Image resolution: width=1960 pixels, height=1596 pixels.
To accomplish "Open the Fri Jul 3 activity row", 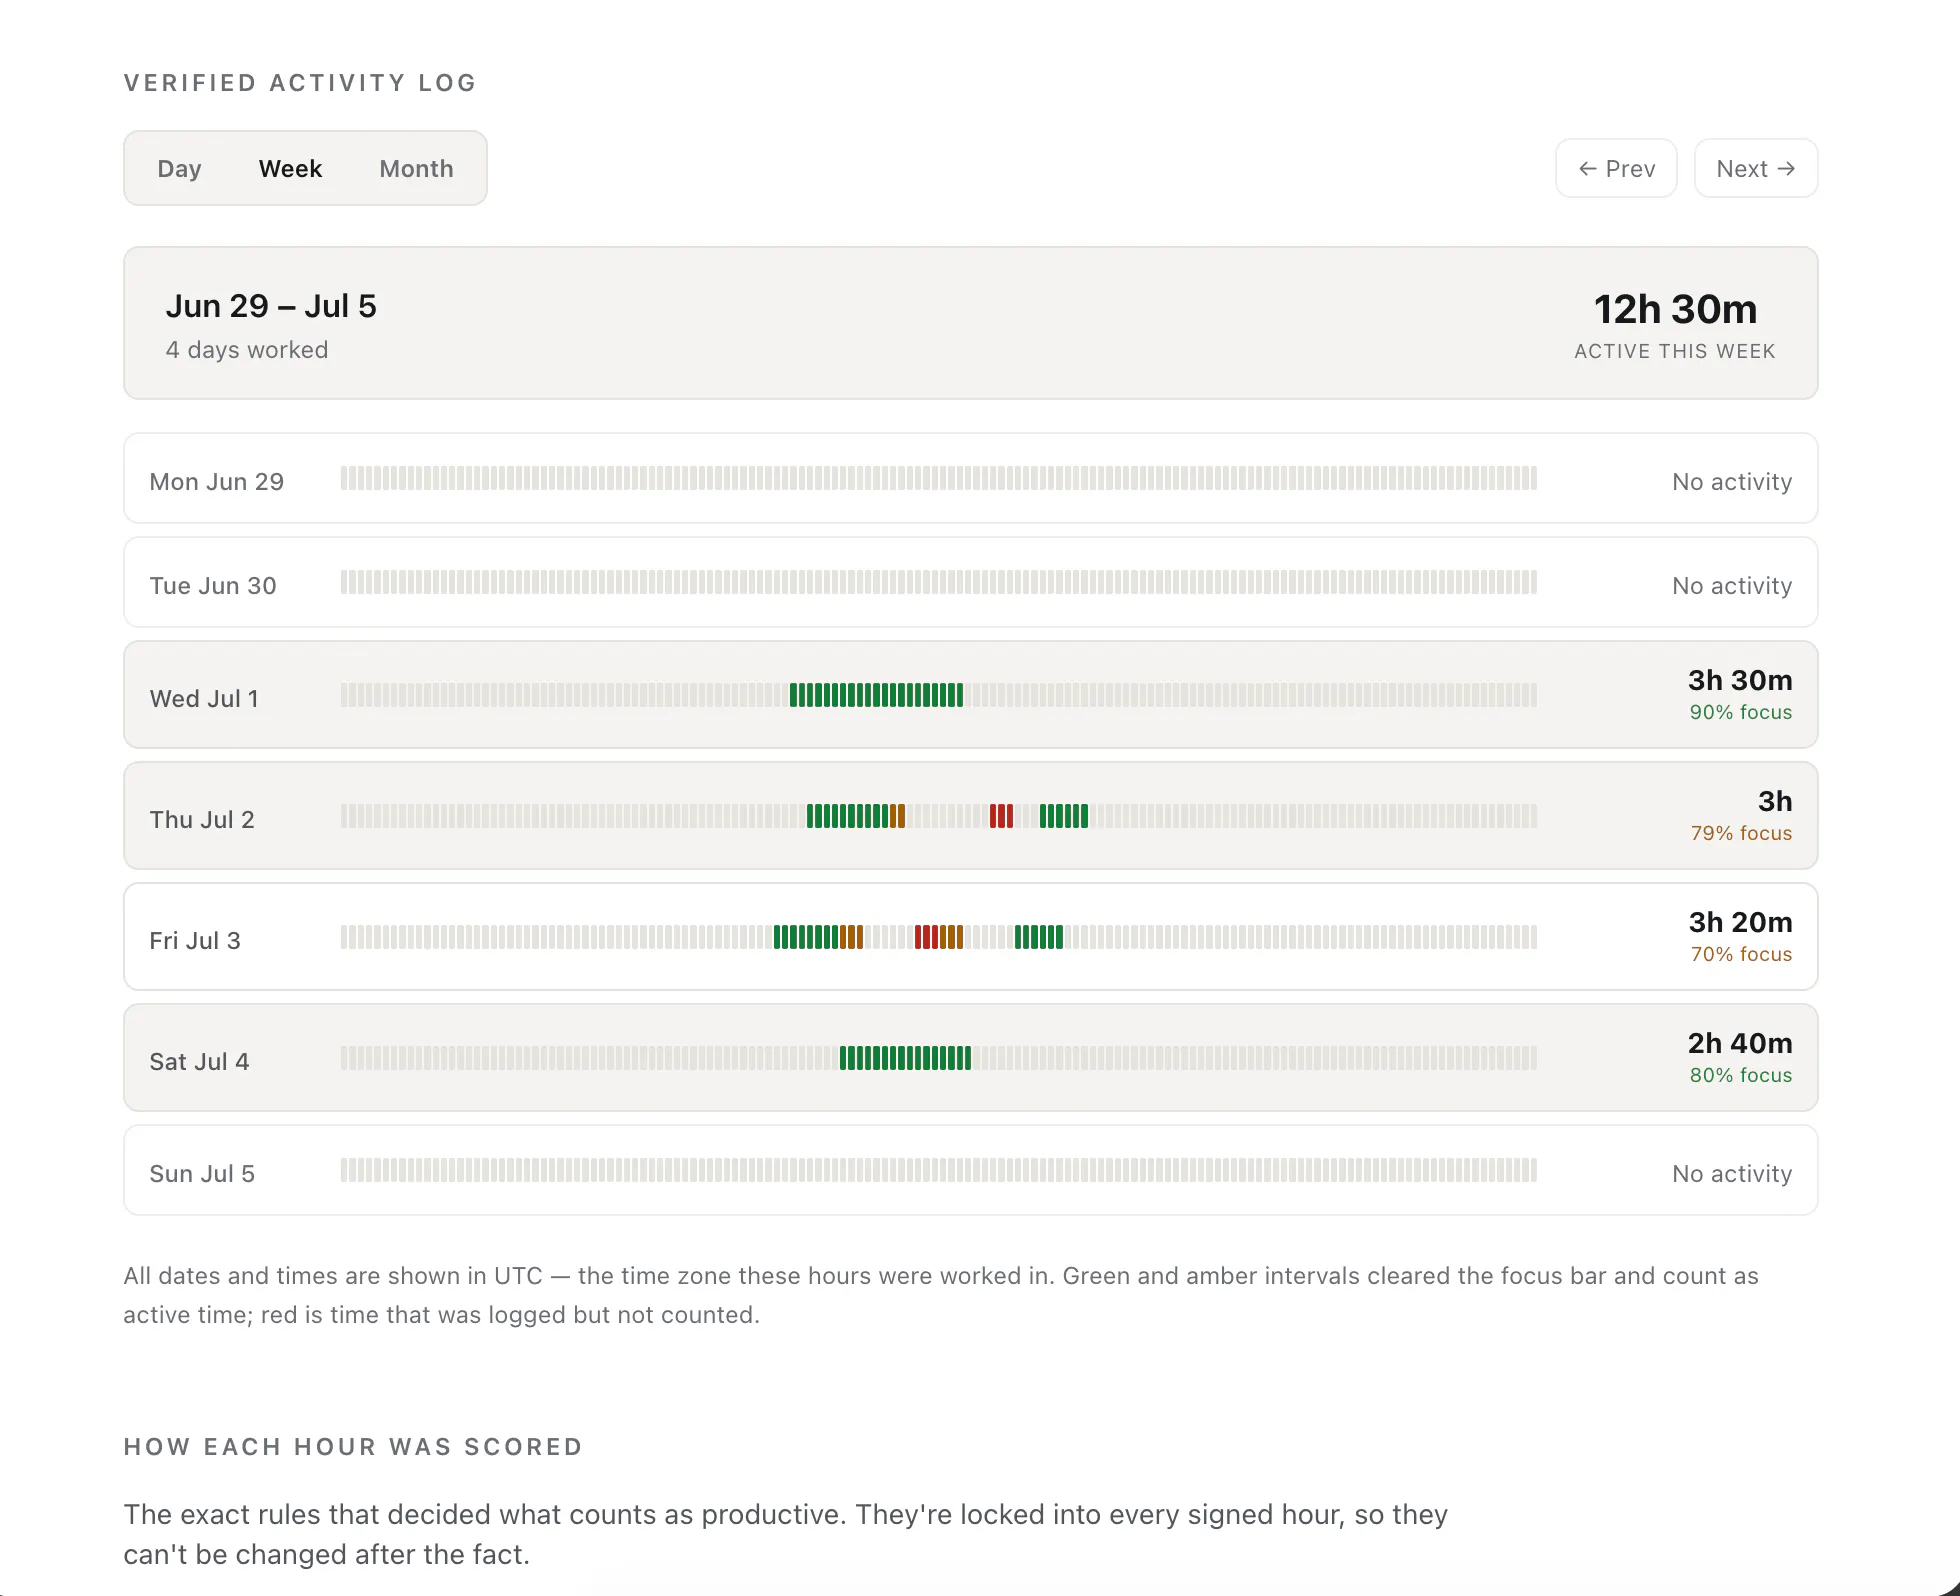I will [x=970, y=936].
